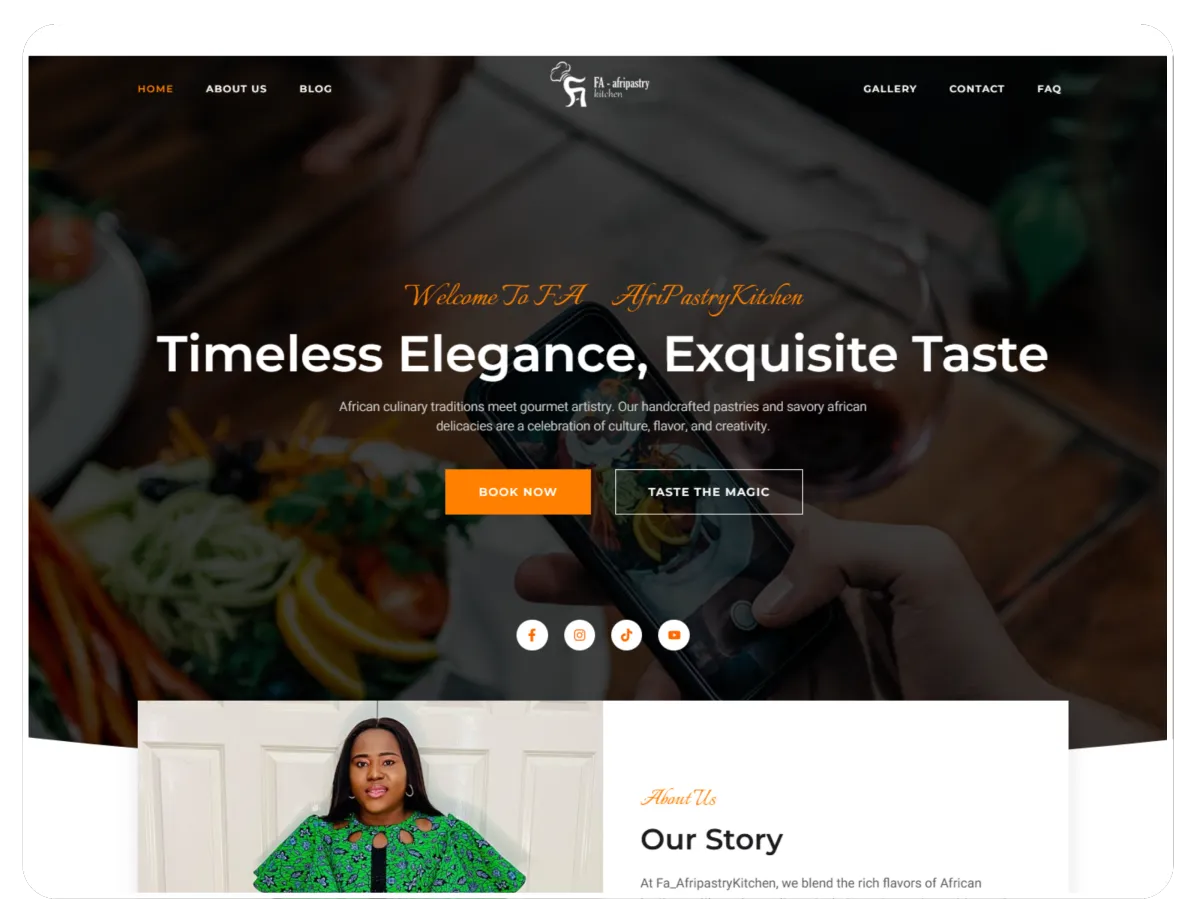Open the YouTube social icon

pyautogui.click(x=674, y=635)
